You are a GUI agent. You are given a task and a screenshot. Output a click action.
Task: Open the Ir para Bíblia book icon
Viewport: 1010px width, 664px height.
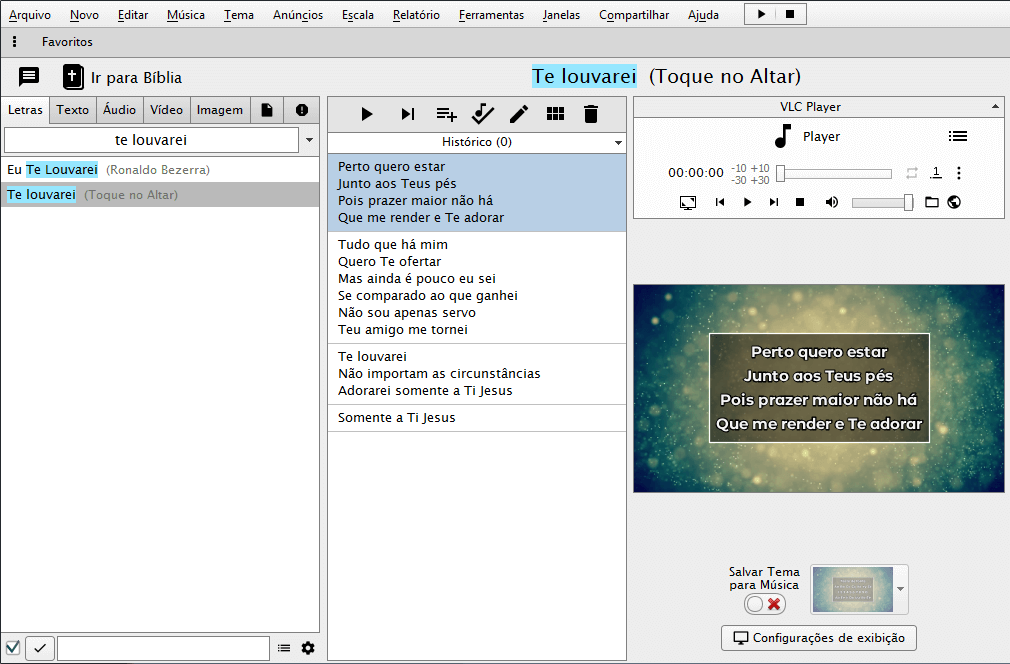pyautogui.click(x=73, y=77)
